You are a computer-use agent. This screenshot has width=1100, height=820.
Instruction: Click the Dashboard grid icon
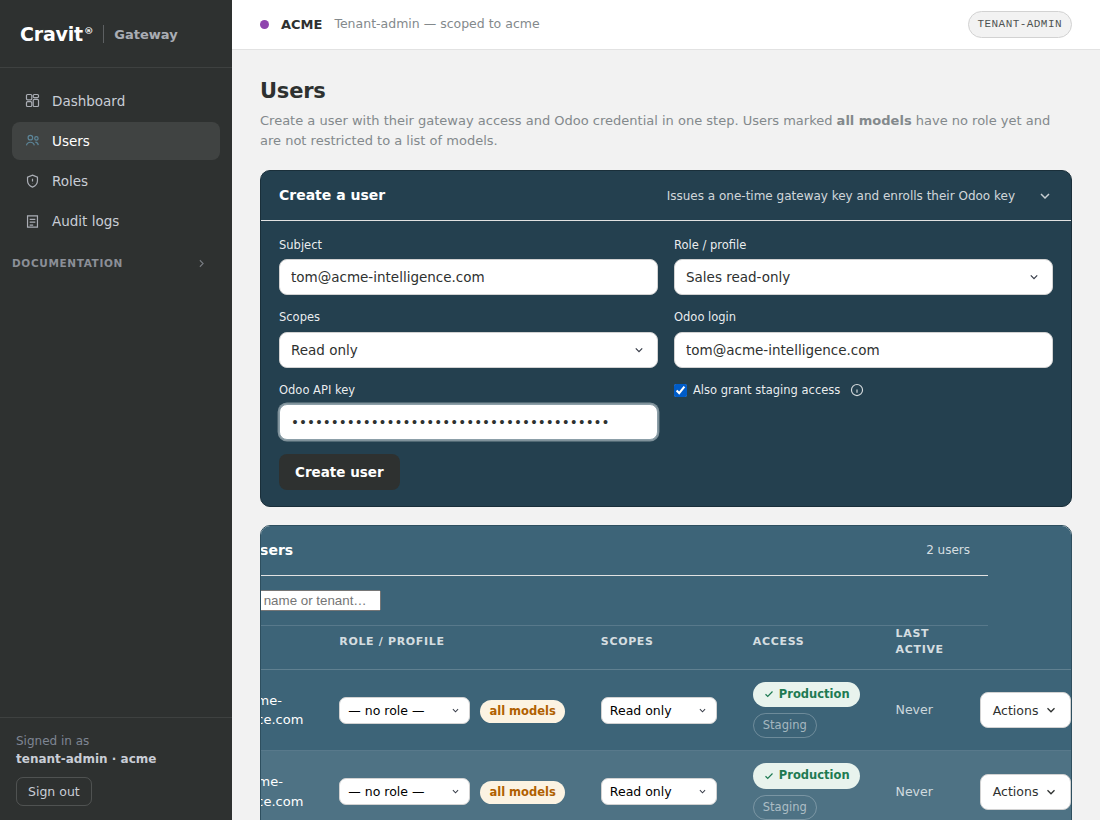[32, 100]
